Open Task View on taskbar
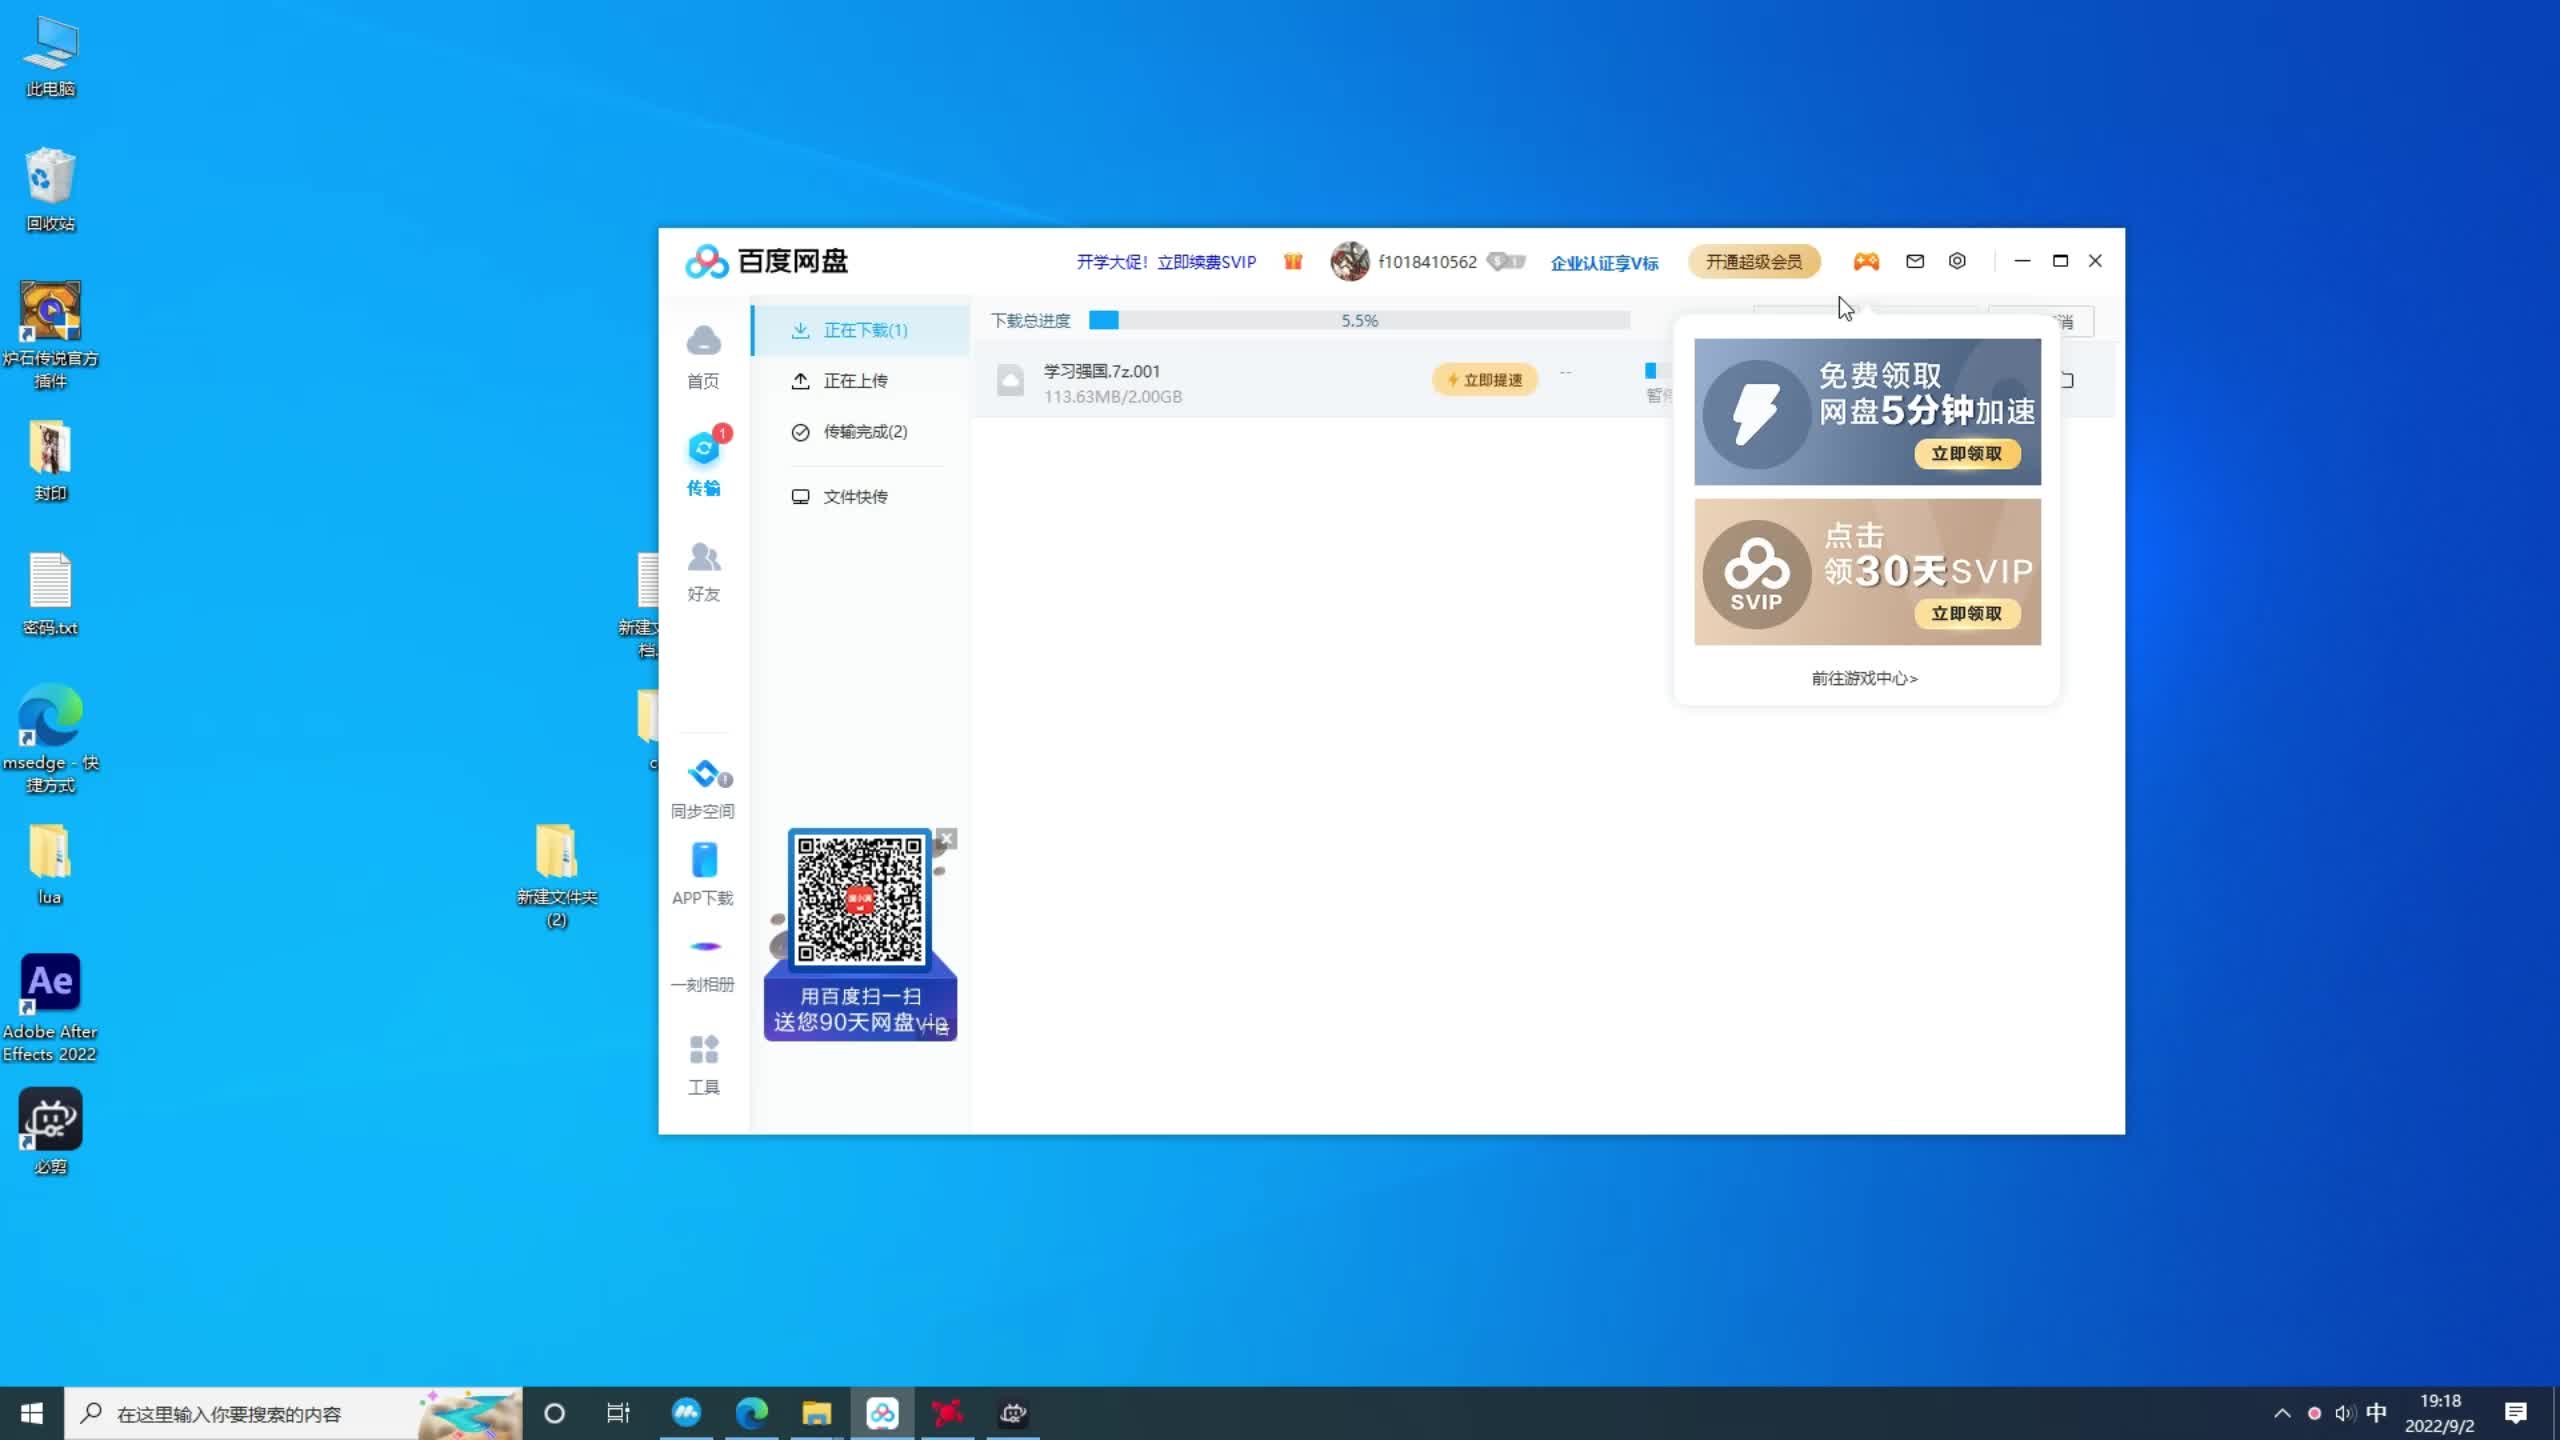This screenshot has width=2560, height=1440. pyautogui.click(x=619, y=1413)
